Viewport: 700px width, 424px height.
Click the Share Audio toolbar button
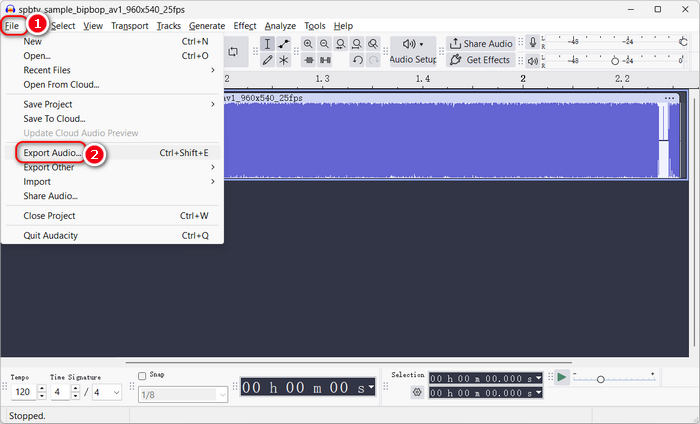coord(481,44)
